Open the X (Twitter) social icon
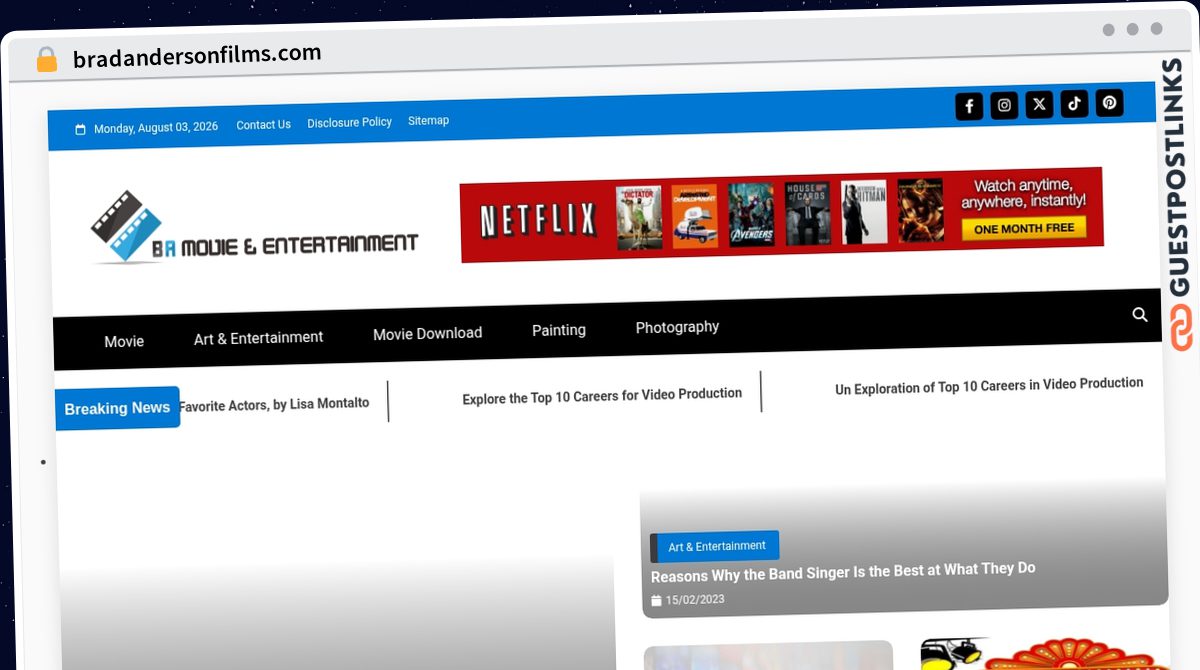1200x670 pixels. [x=1039, y=104]
